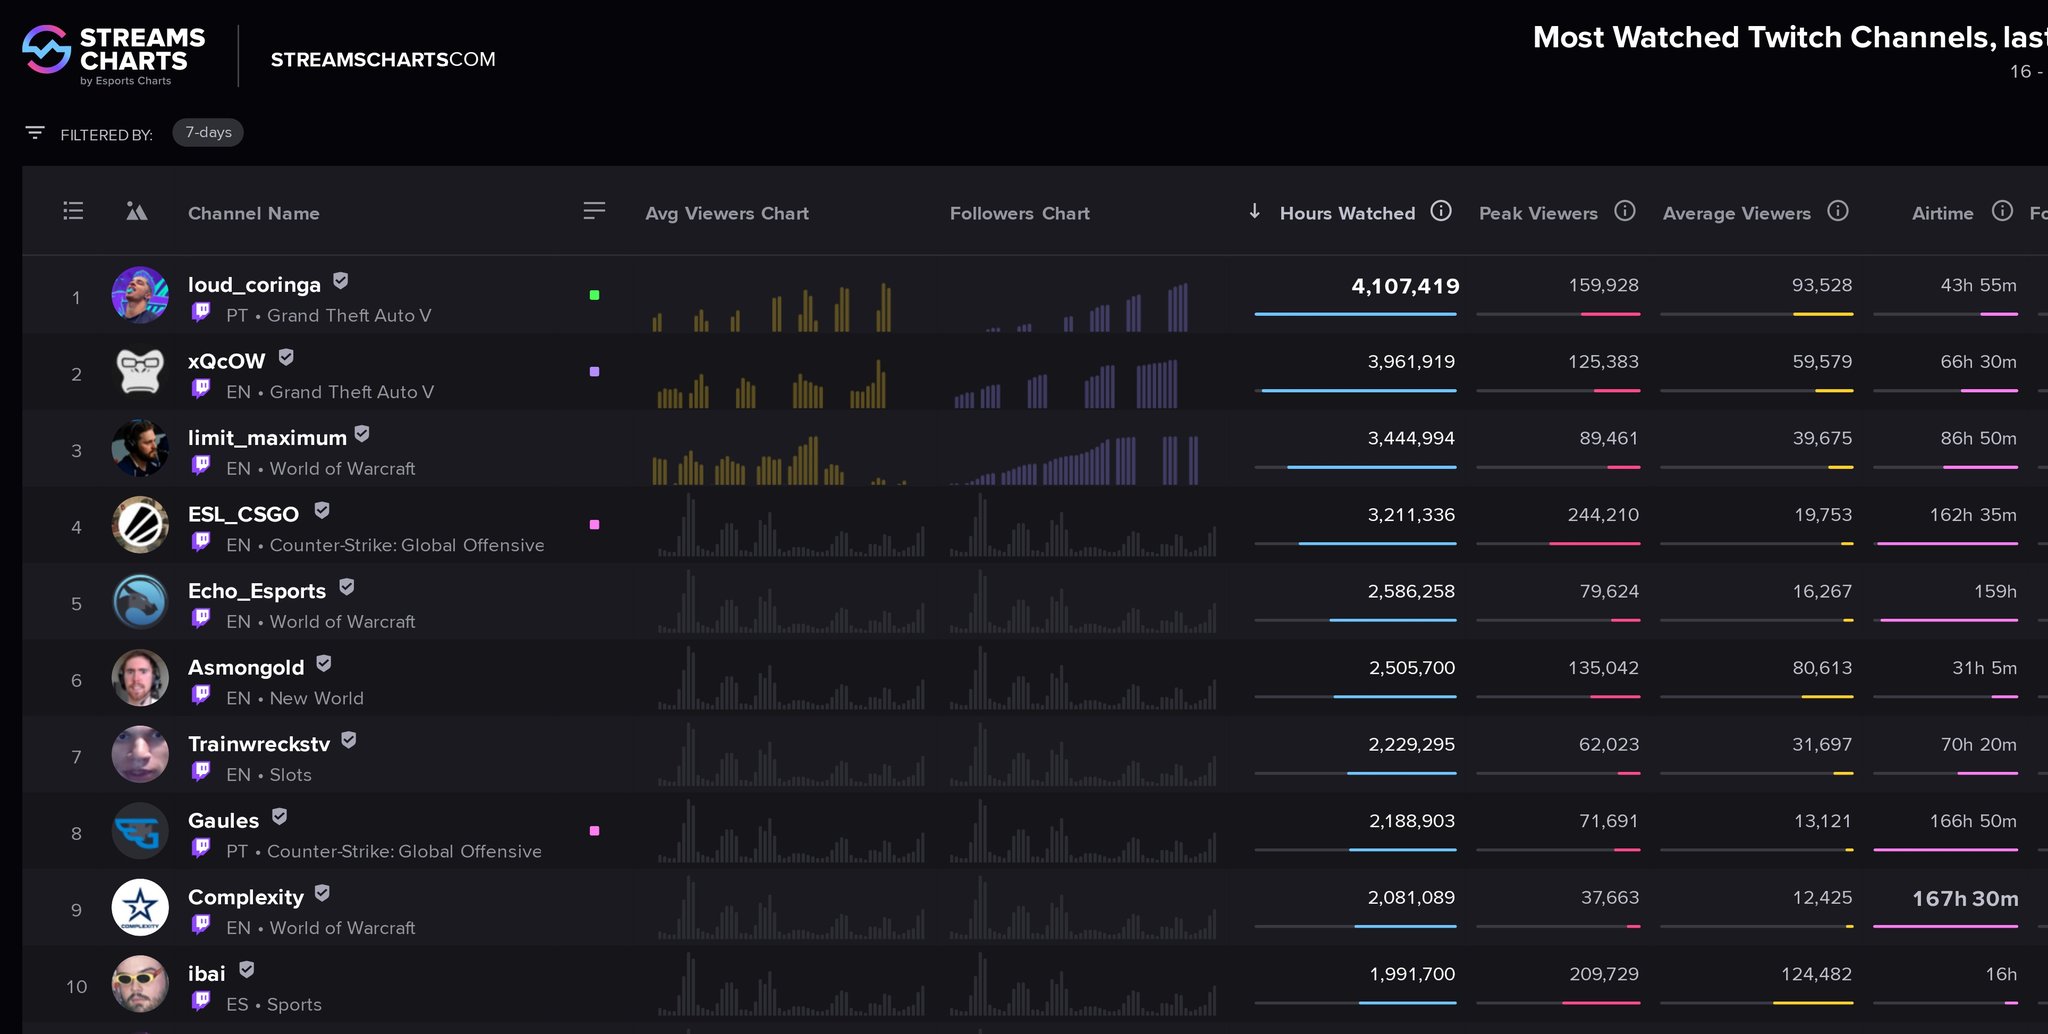This screenshot has height=1034, width=2048.
Task: Click the verified badge next to loud_coringa
Action: tap(340, 281)
